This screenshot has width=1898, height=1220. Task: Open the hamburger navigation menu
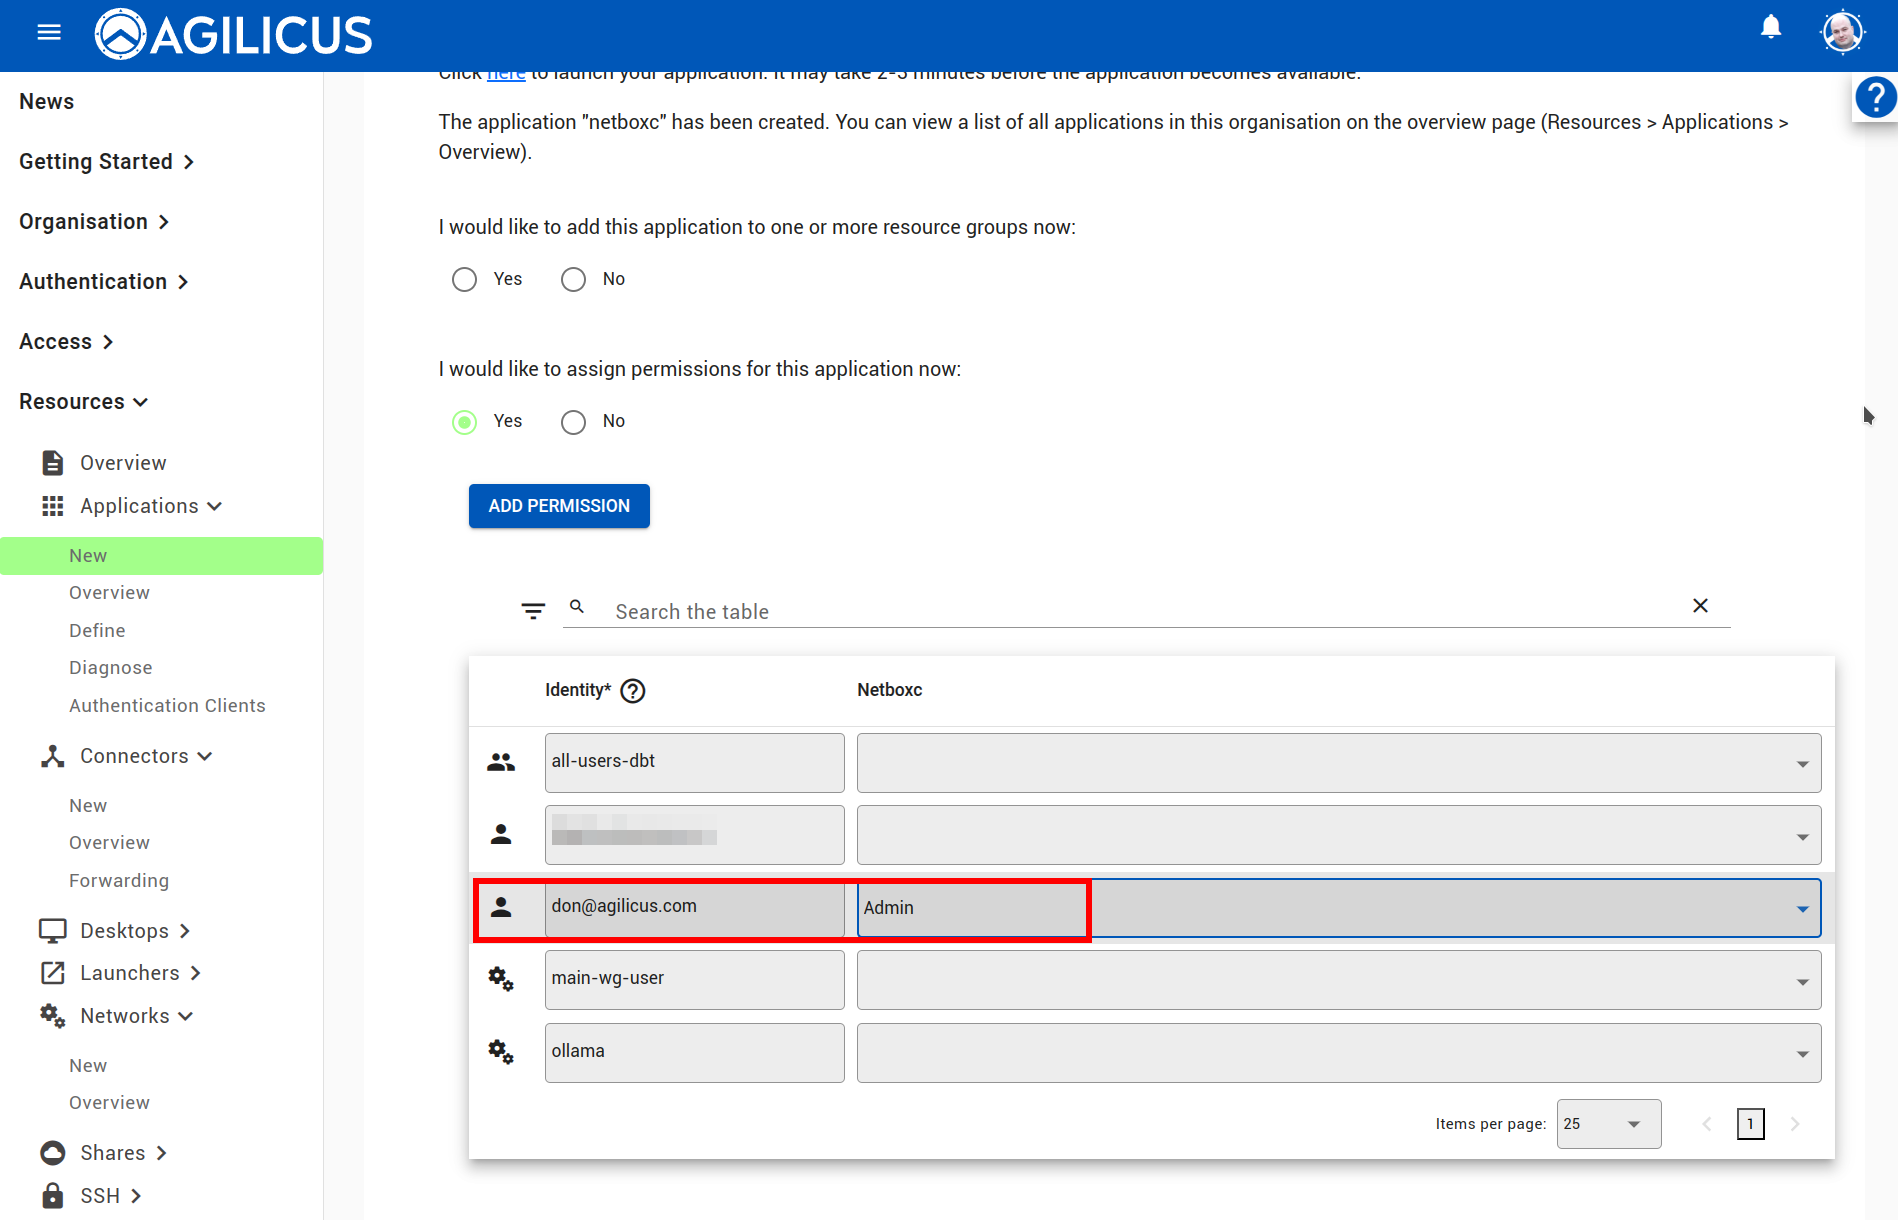(48, 31)
